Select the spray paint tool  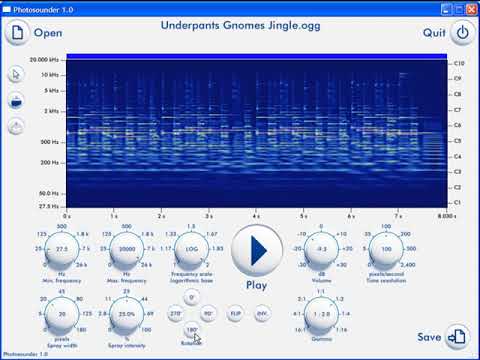(16, 101)
